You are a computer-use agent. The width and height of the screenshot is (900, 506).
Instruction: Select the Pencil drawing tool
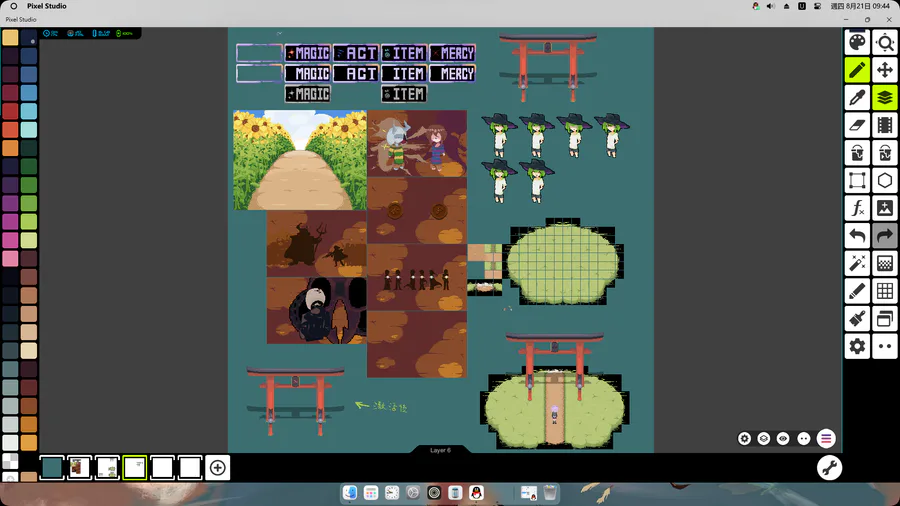click(857, 71)
